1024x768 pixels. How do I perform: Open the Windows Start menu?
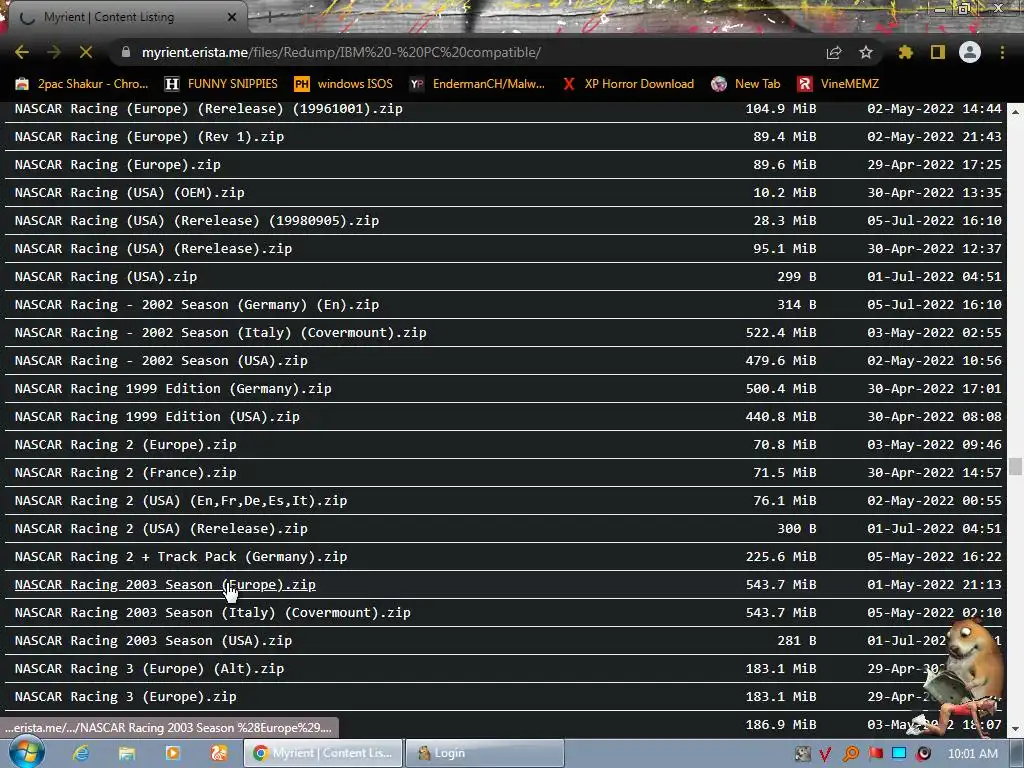coord(26,752)
